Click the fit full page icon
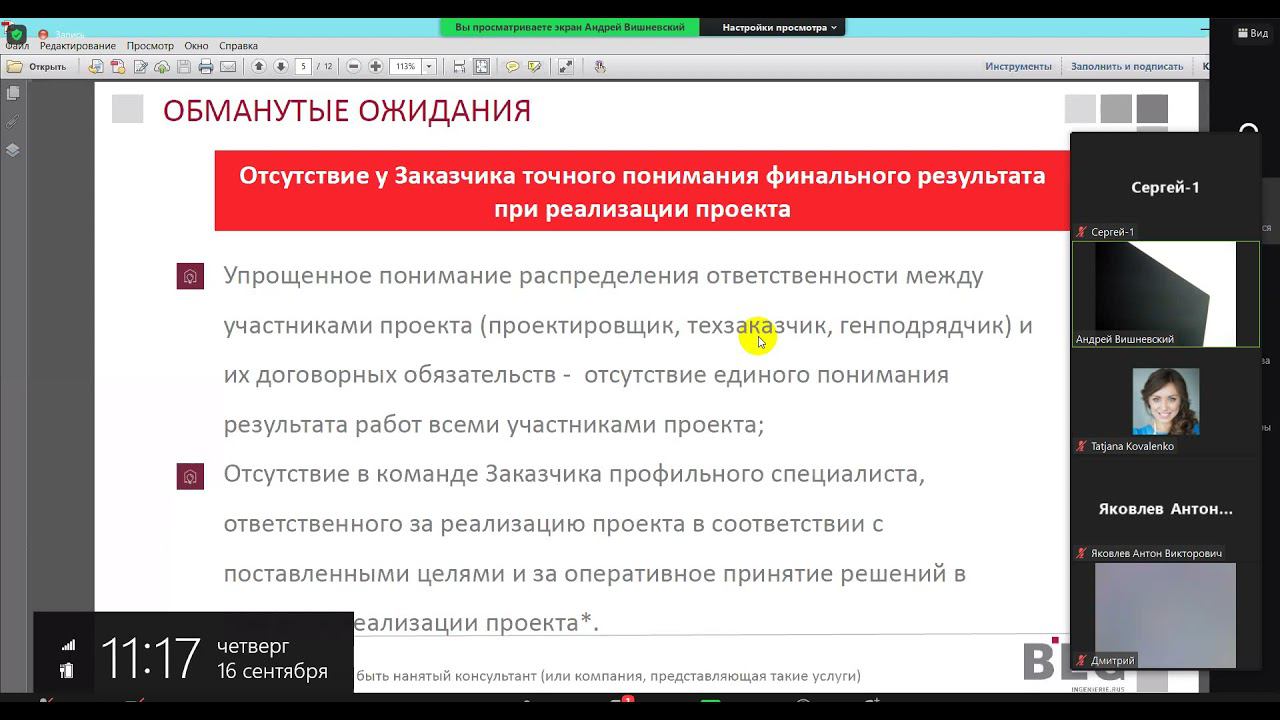The image size is (1280, 720). click(x=482, y=67)
